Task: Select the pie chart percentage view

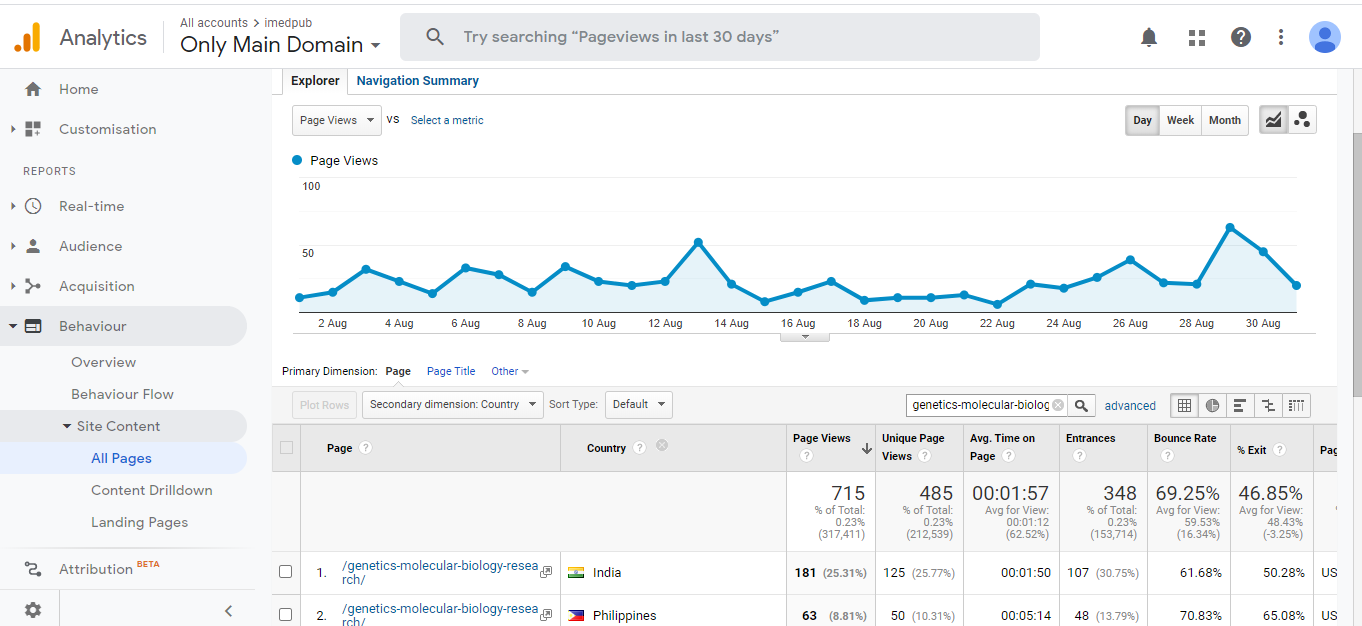Action: point(1212,405)
